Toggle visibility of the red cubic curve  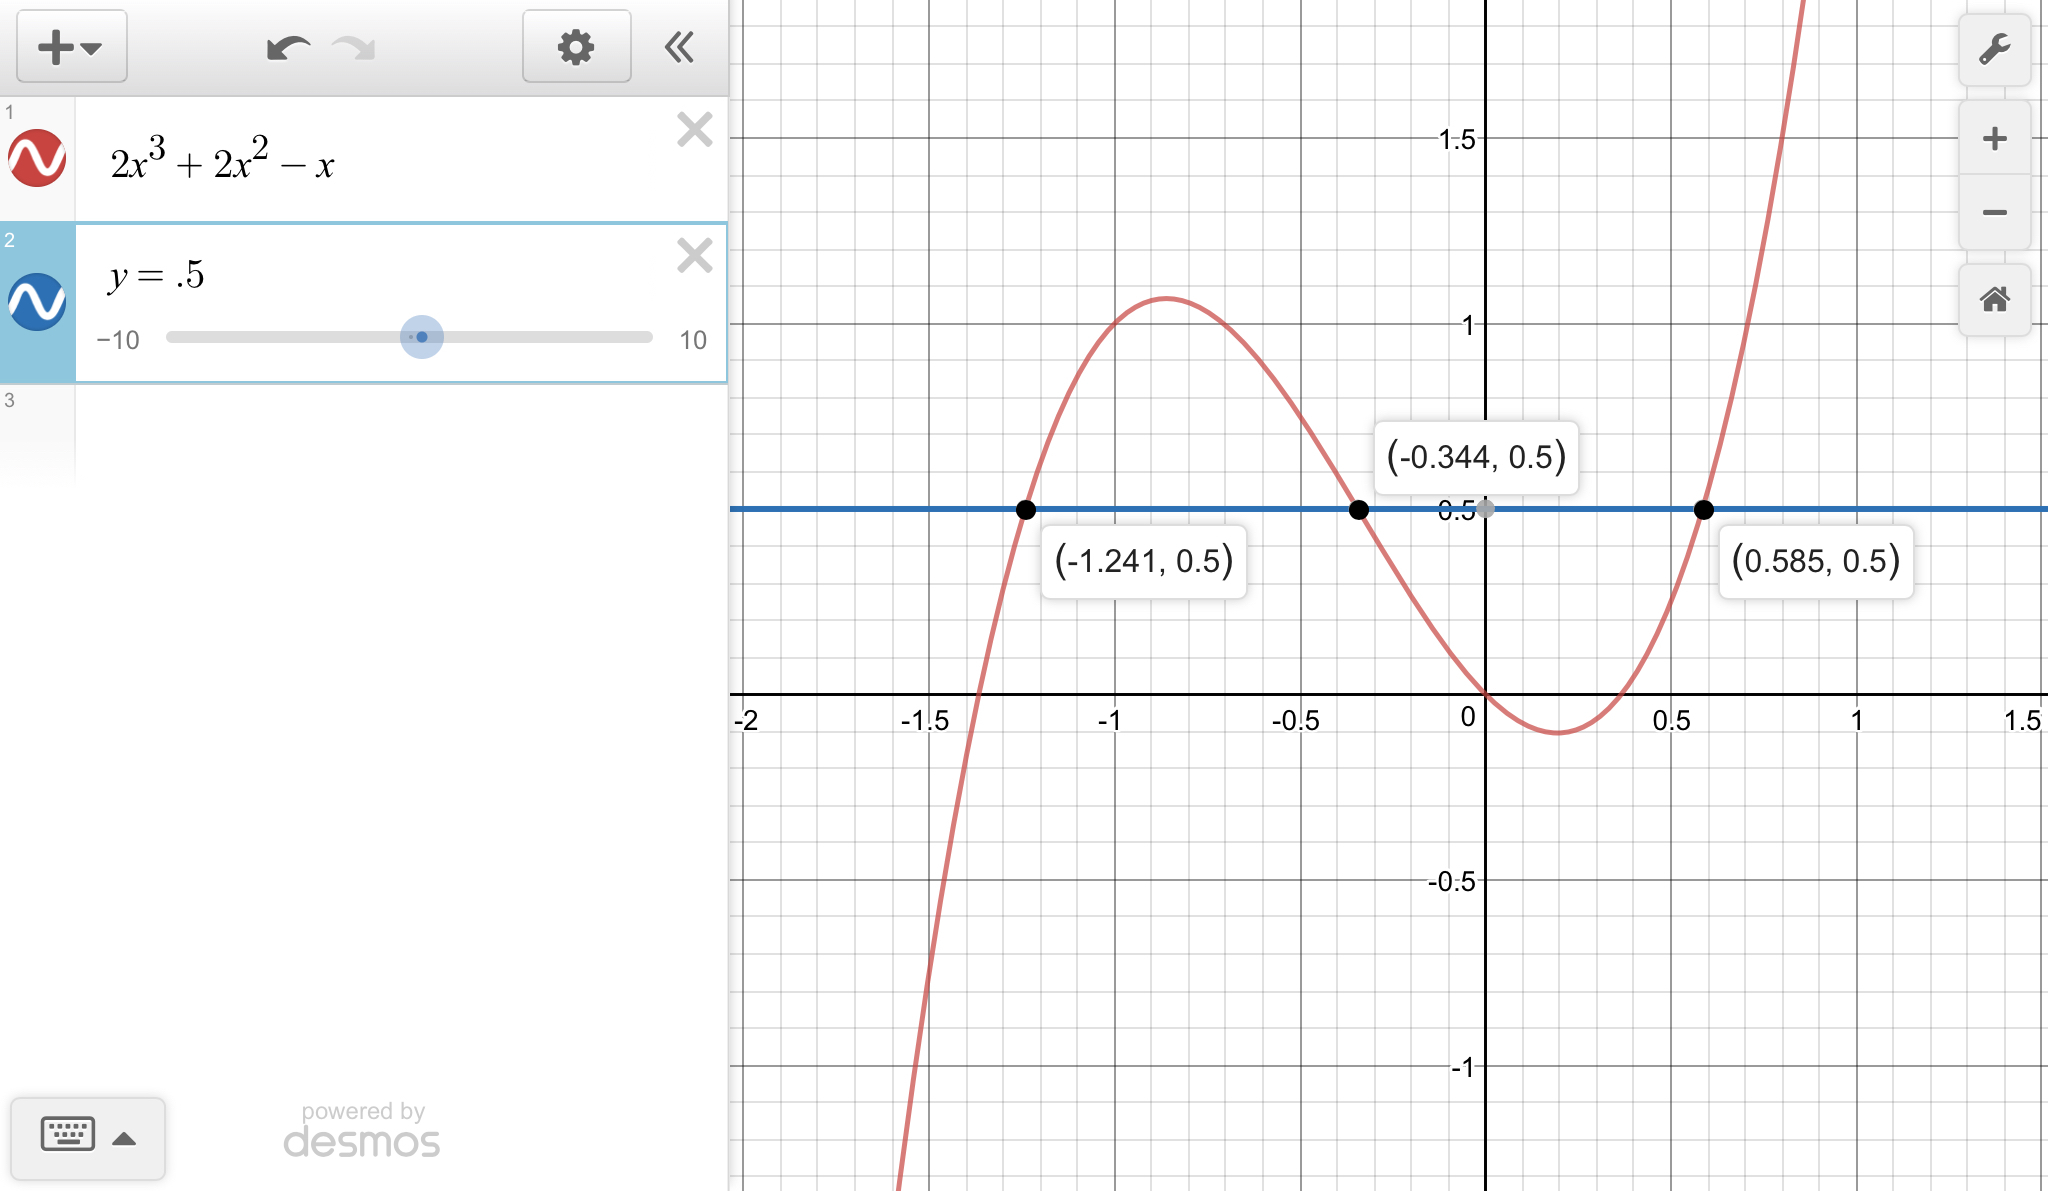pyautogui.click(x=37, y=159)
